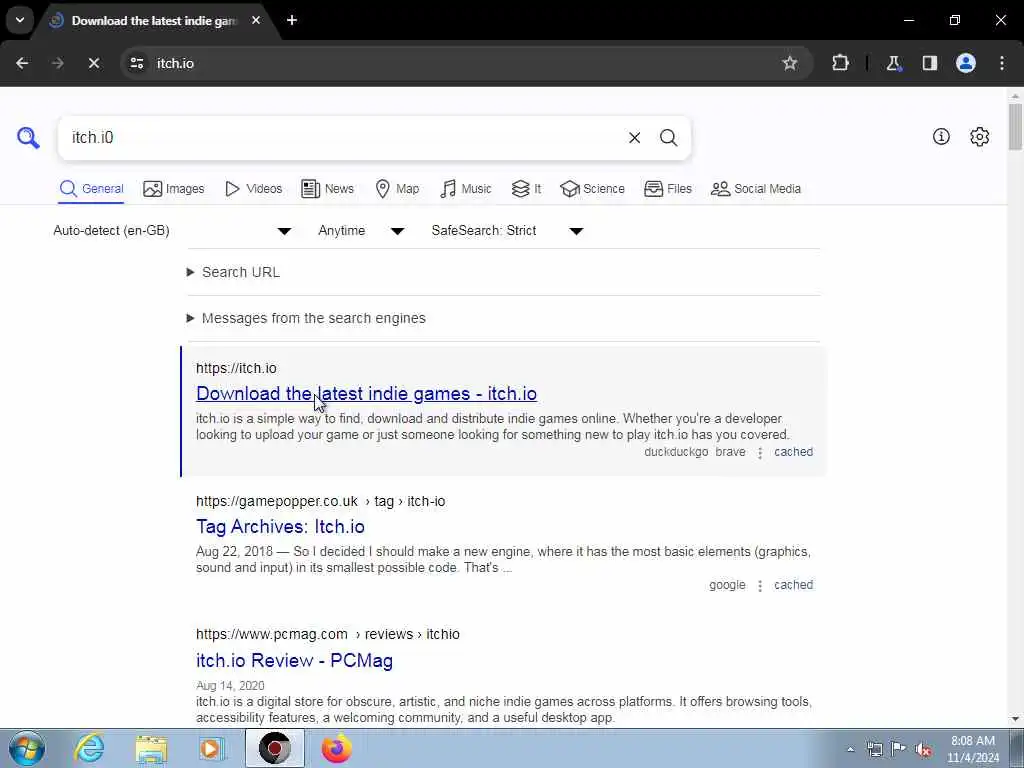Expand Messages from the search engines
Viewport: 1024px width, 768px height.
tap(306, 318)
